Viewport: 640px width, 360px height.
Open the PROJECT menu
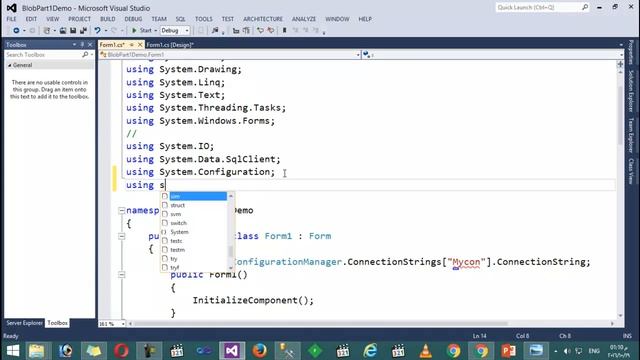(x=79, y=19)
